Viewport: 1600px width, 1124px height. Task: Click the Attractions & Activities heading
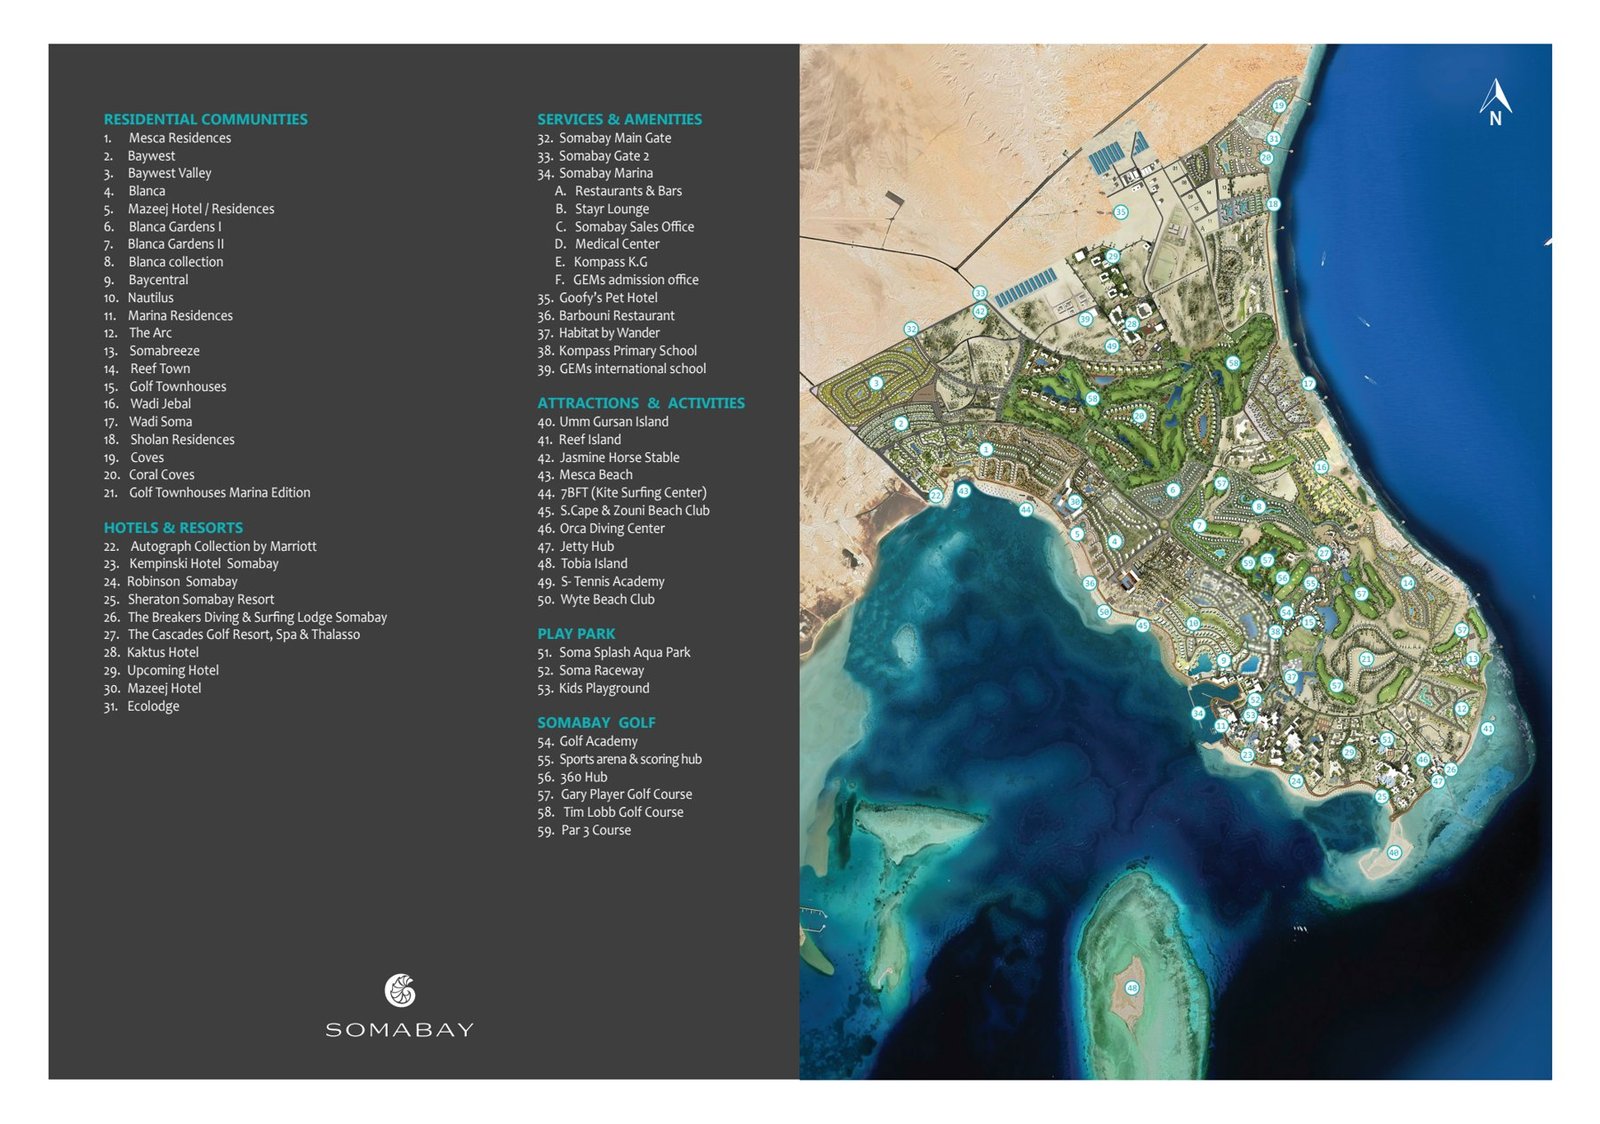[x=641, y=403]
